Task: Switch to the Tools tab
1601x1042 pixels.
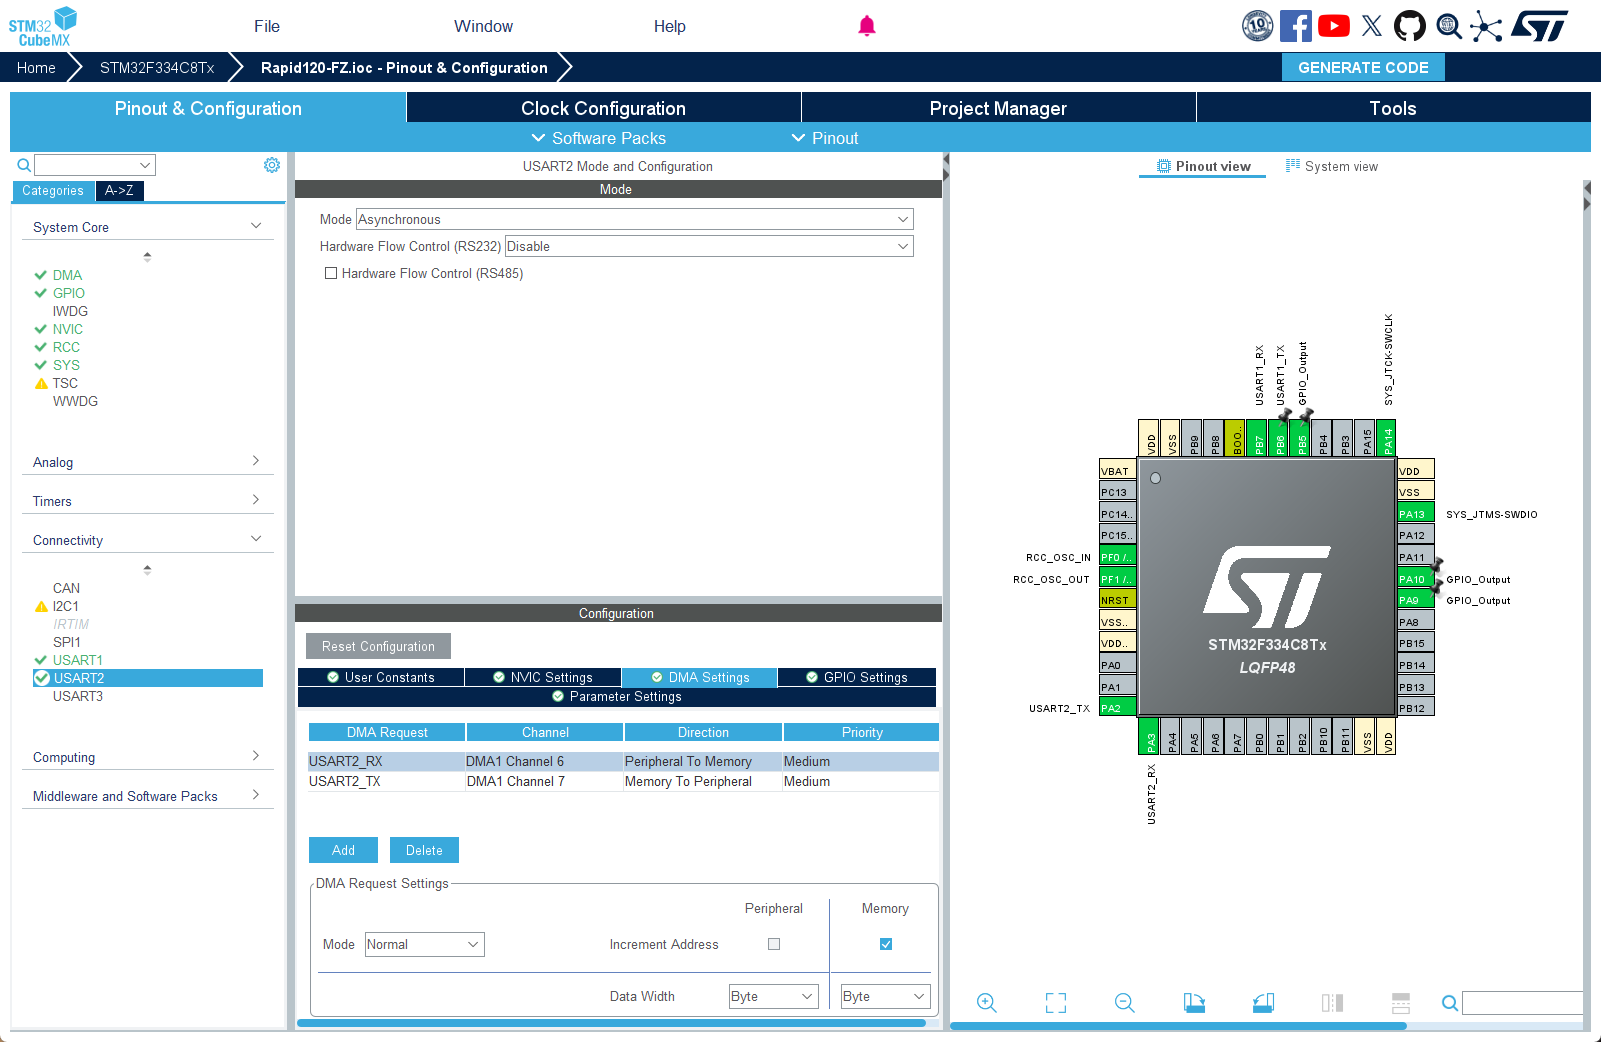Action: (x=1393, y=108)
